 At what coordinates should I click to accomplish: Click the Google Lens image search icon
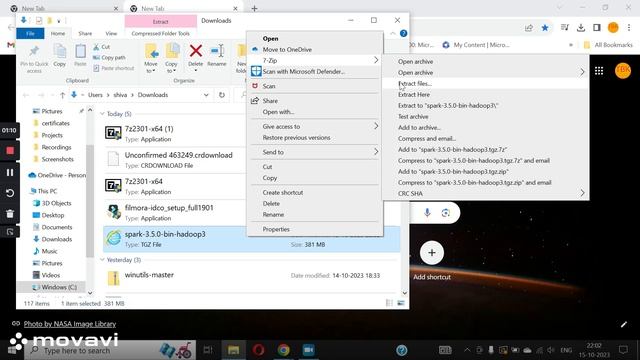click(x=445, y=213)
